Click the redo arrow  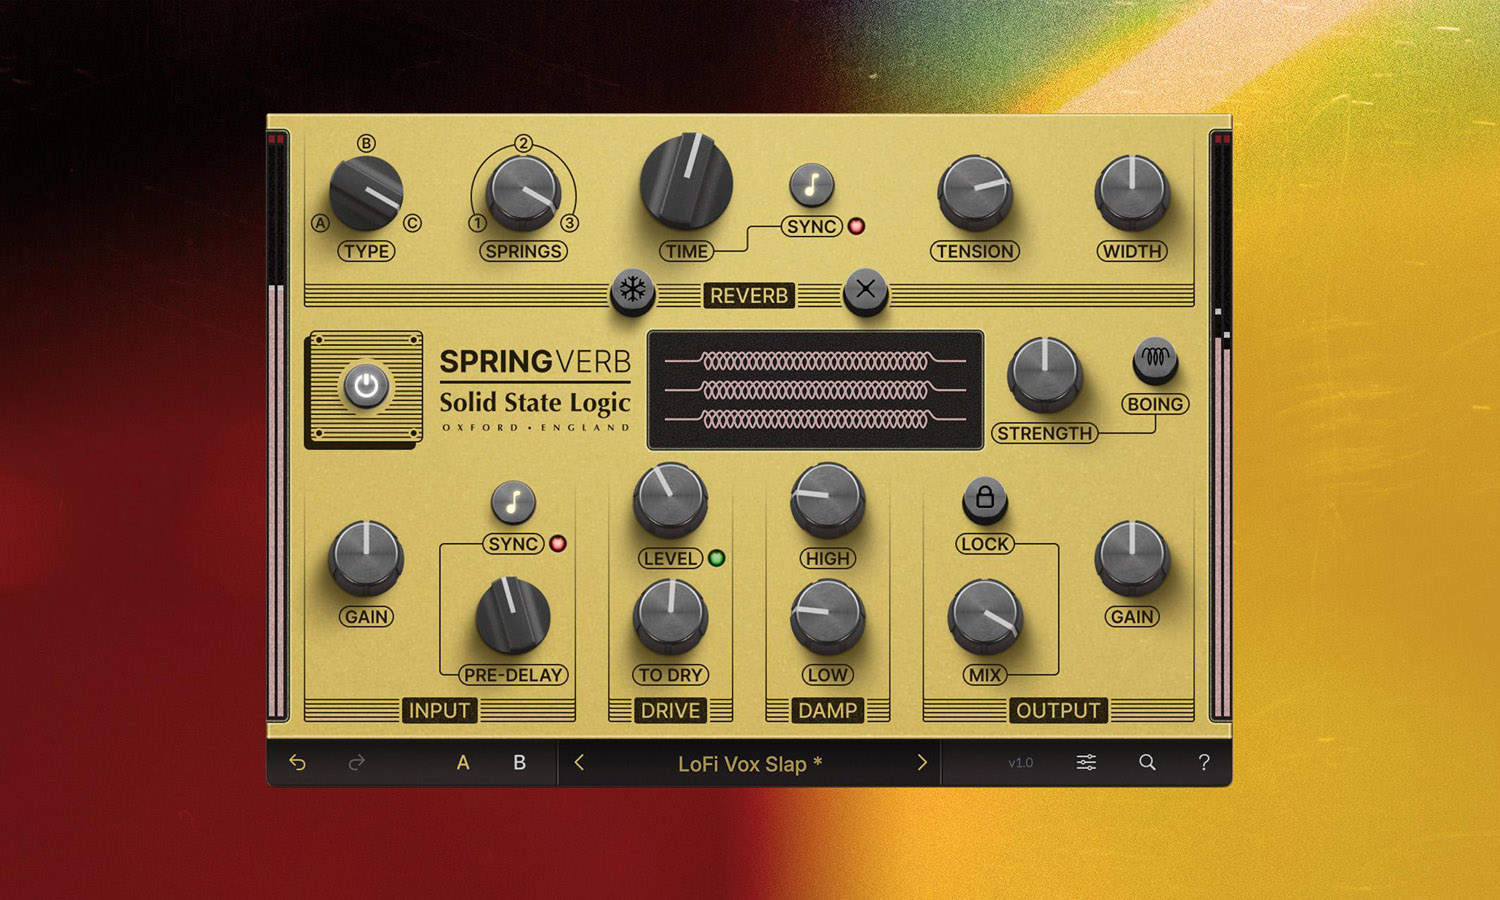(x=356, y=763)
